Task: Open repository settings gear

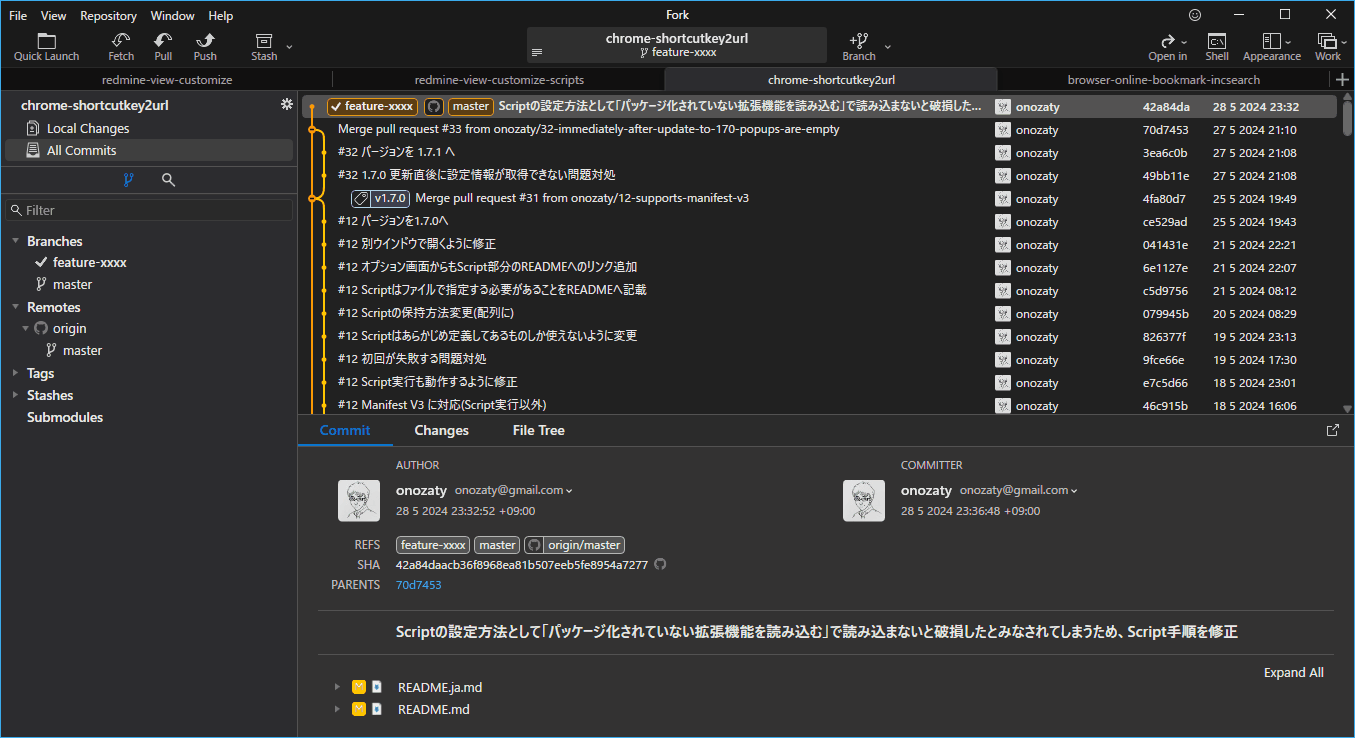Action: point(286,105)
